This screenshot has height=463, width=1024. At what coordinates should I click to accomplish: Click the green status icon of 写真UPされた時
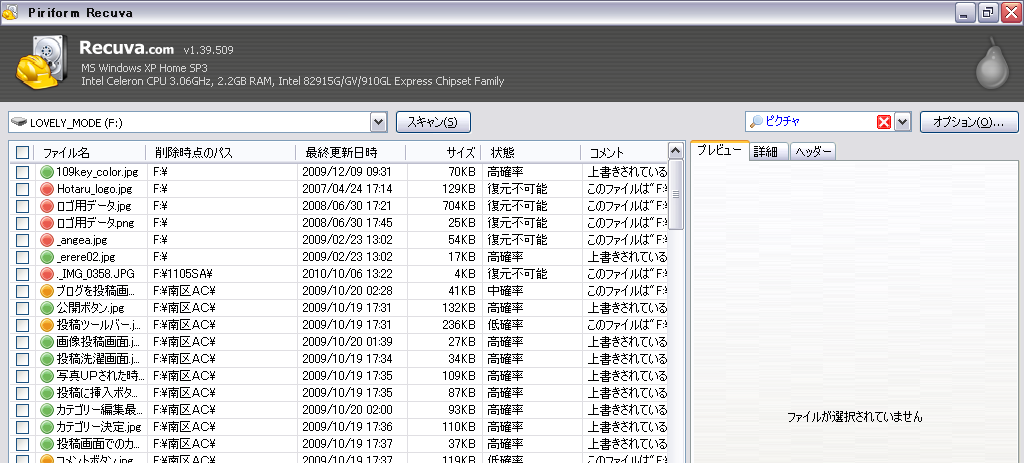tap(46, 375)
